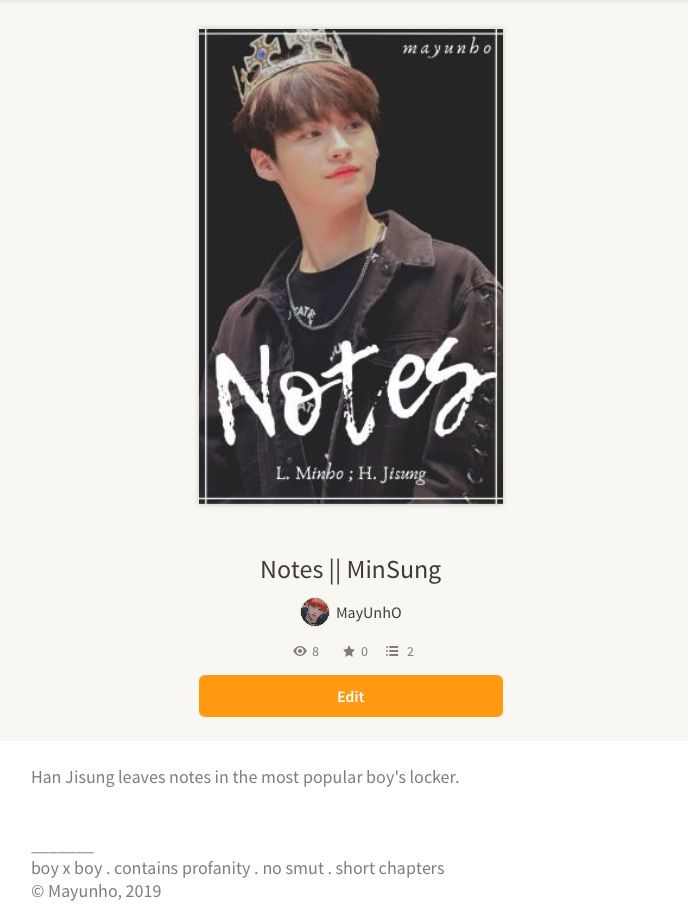Click the chapters count number 2
The width and height of the screenshot is (688, 908).
(x=410, y=651)
